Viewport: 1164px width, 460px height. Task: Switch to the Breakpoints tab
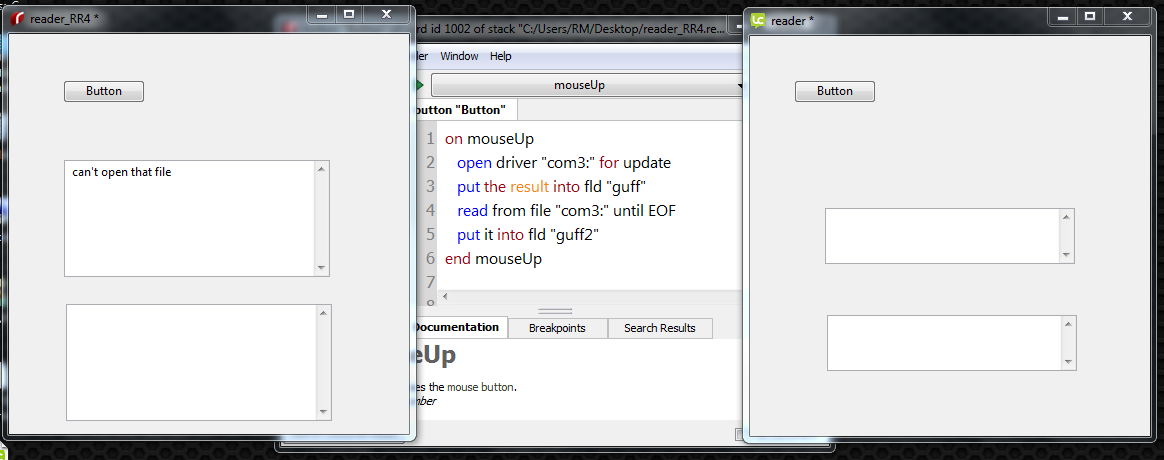pyautogui.click(x=557, y=328)
